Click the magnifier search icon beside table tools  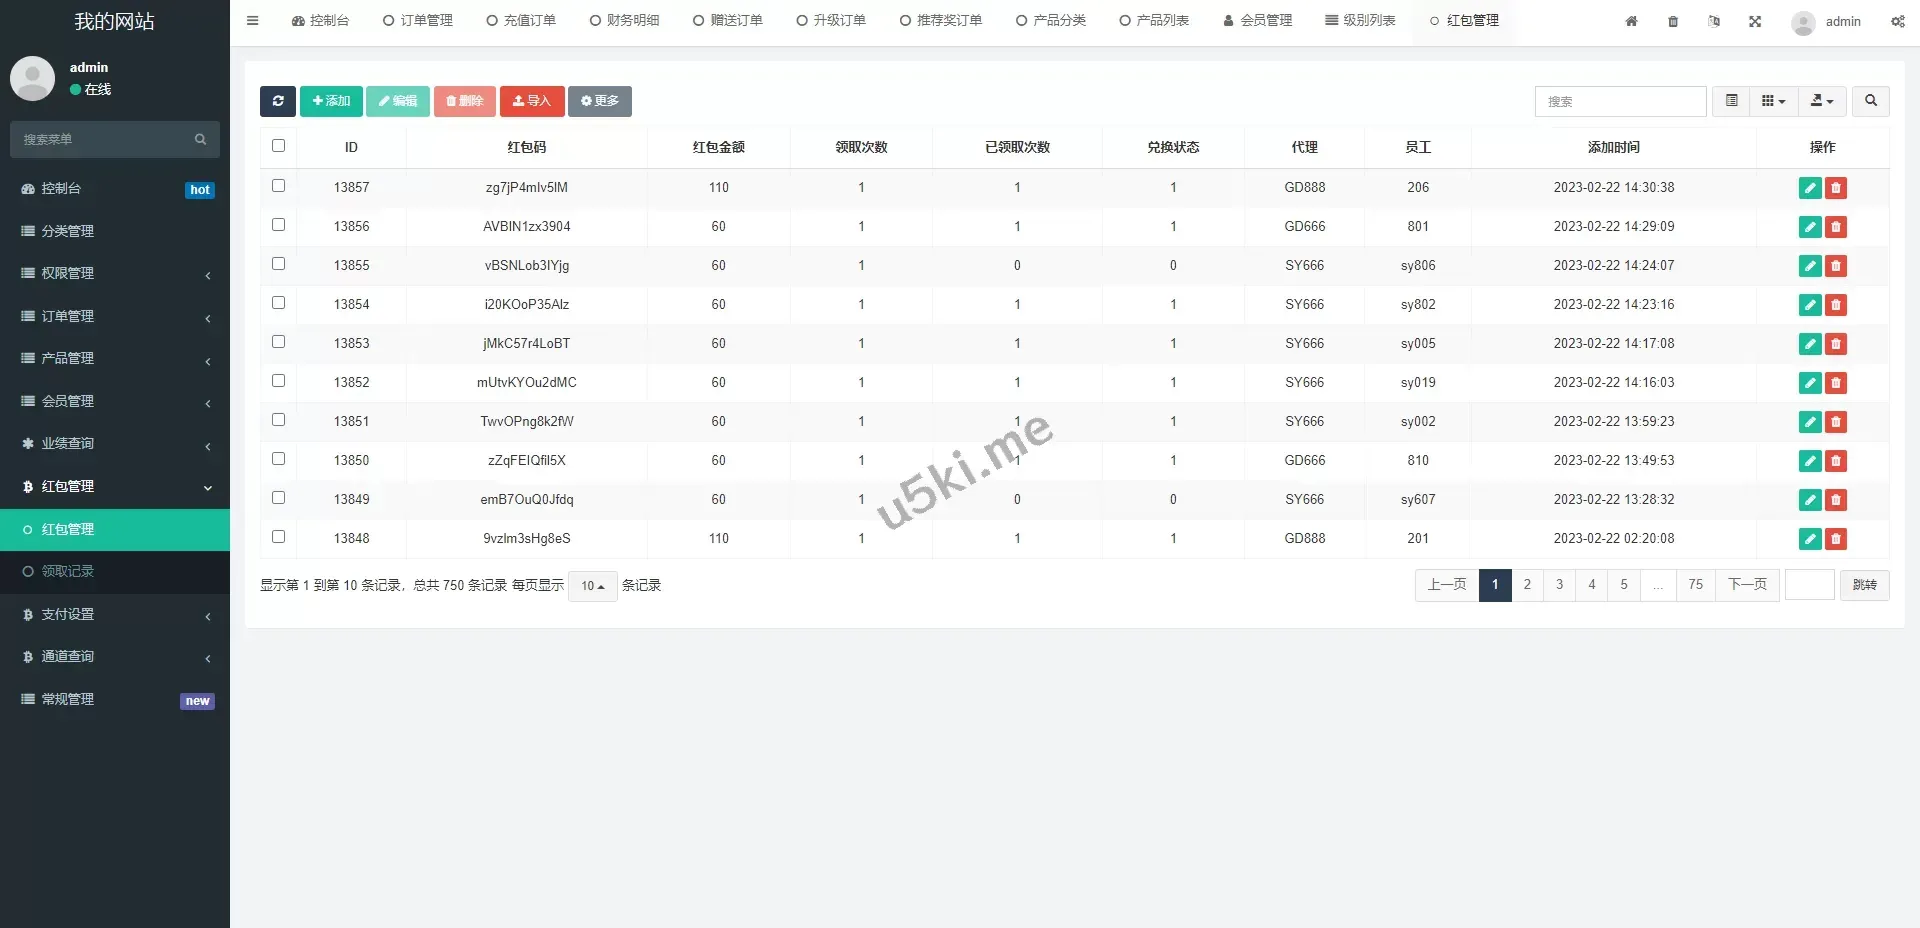(1870, 101)
